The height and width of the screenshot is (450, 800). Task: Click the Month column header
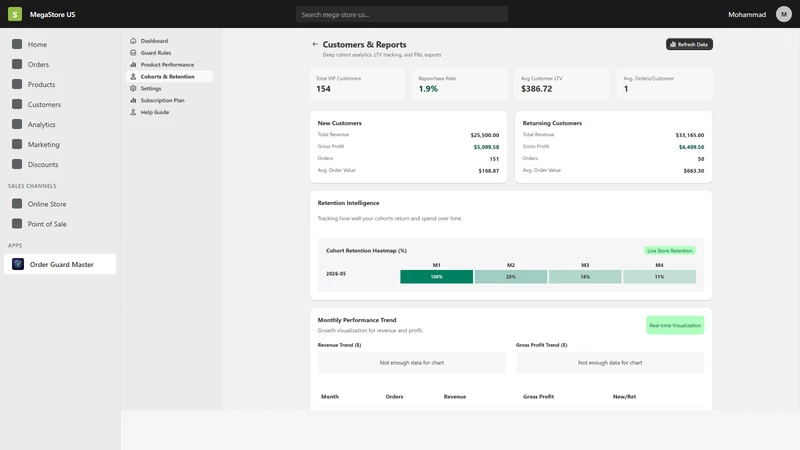point(330,396)
